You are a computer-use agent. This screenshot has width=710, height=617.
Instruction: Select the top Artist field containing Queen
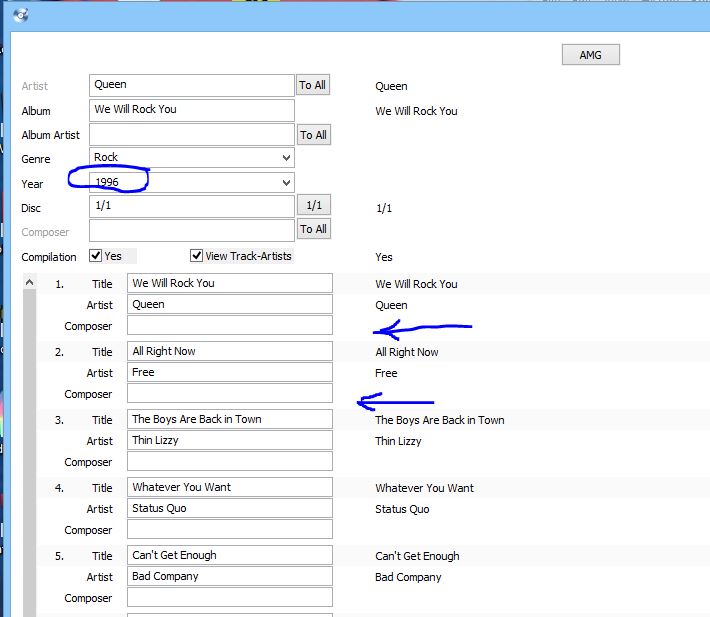(x=191, y=86)
